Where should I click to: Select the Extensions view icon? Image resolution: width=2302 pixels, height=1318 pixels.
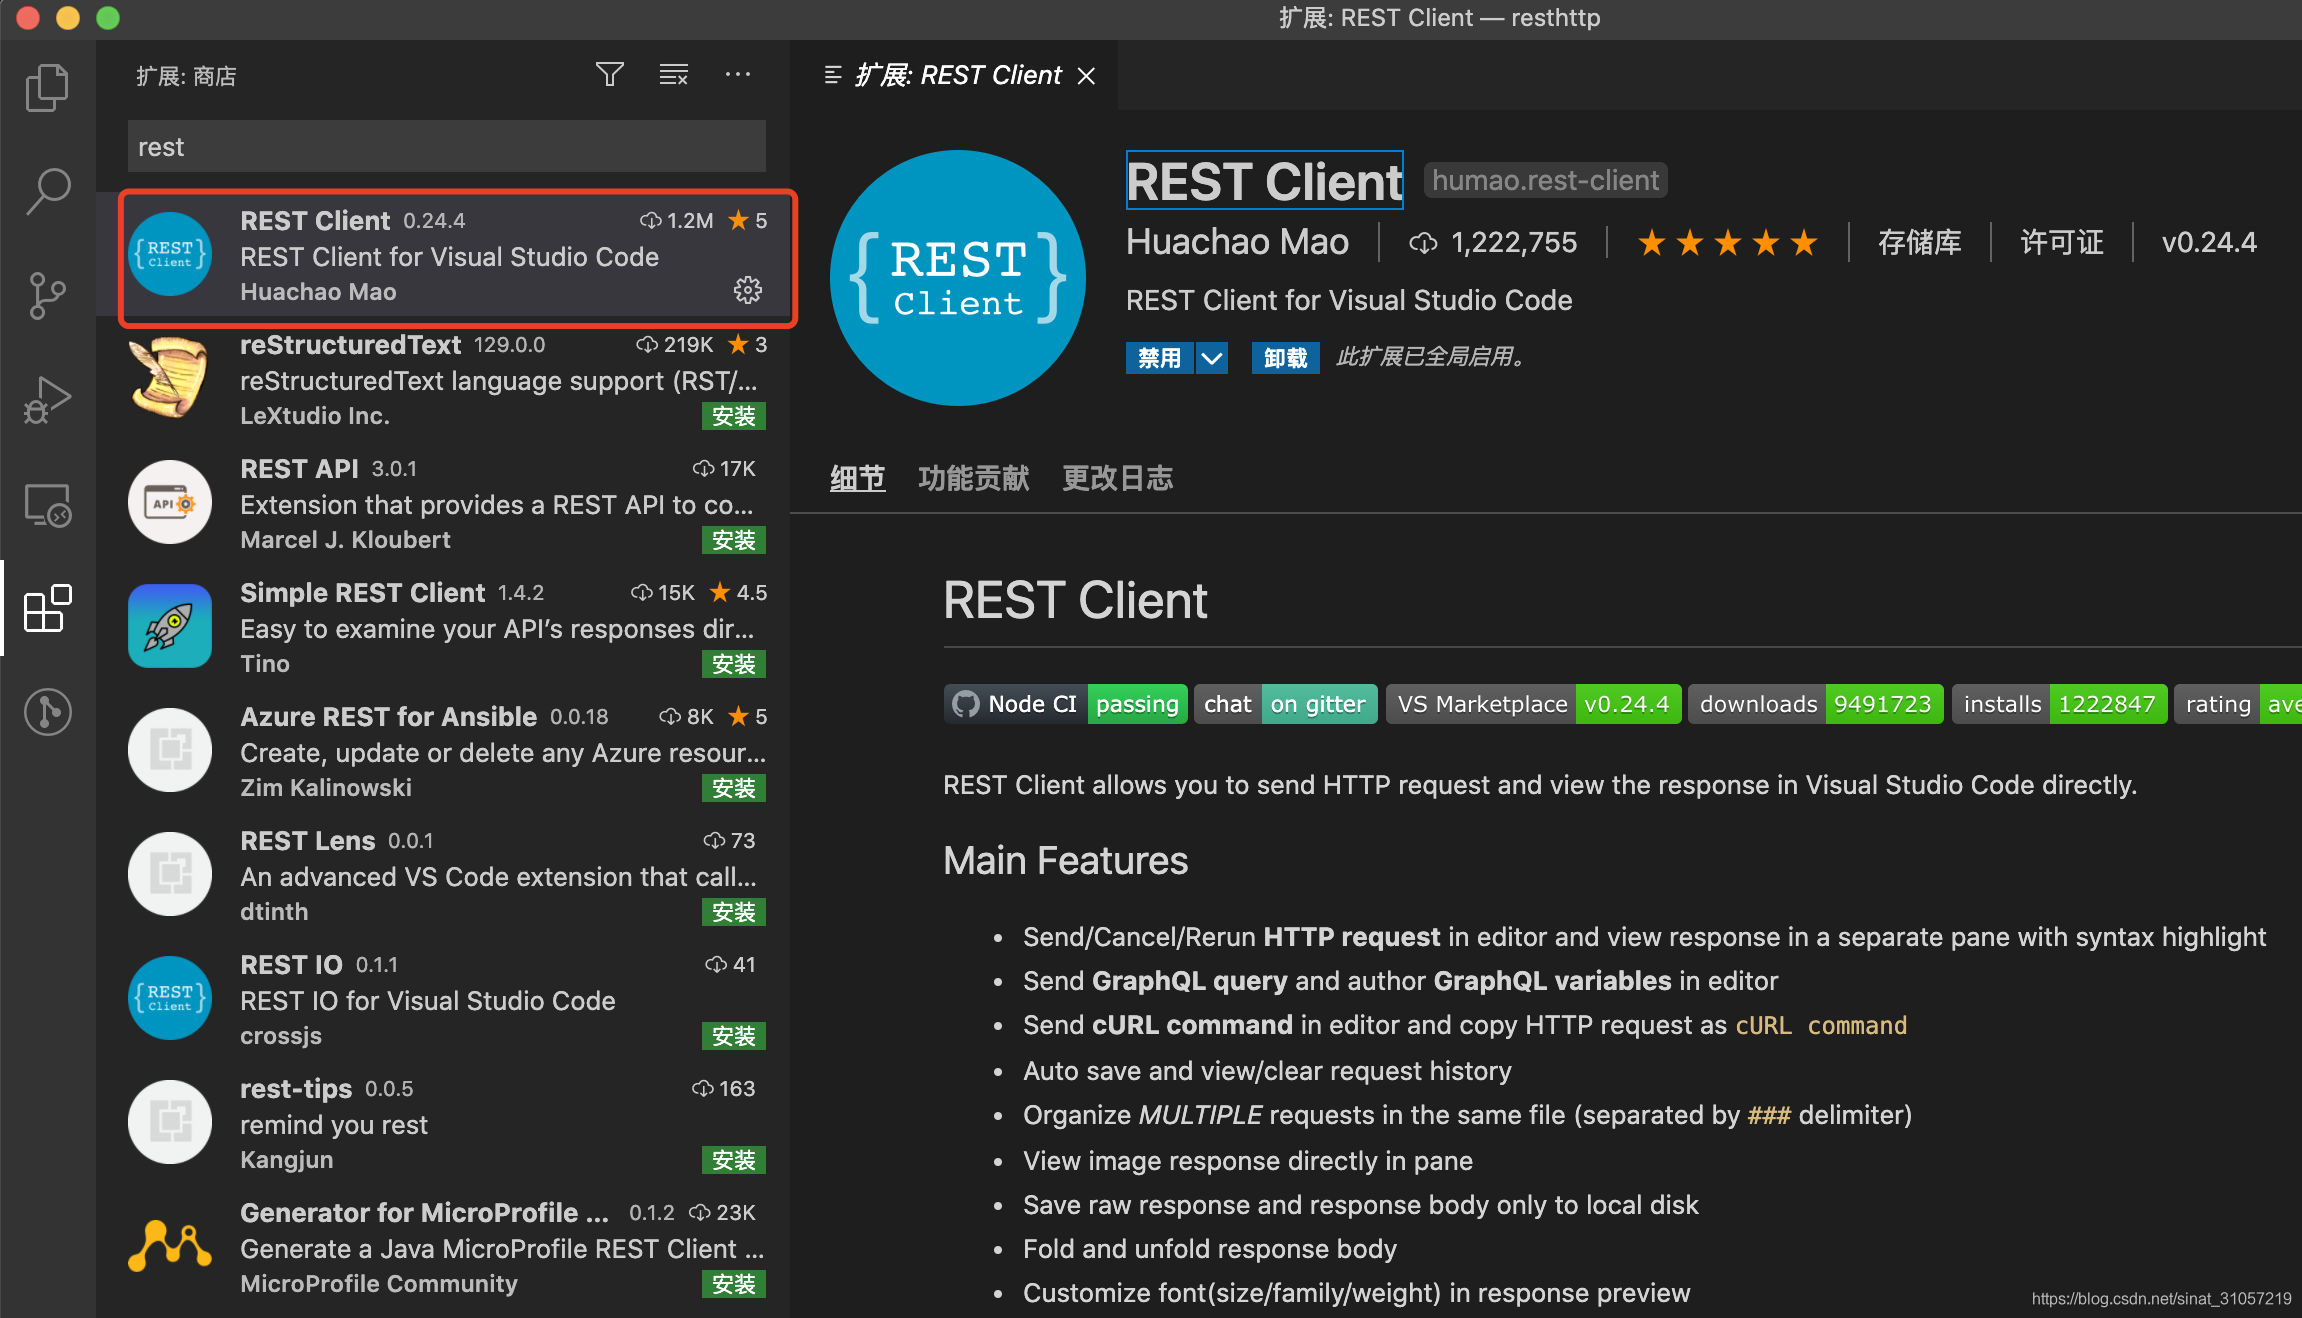(x=47, y=609)
